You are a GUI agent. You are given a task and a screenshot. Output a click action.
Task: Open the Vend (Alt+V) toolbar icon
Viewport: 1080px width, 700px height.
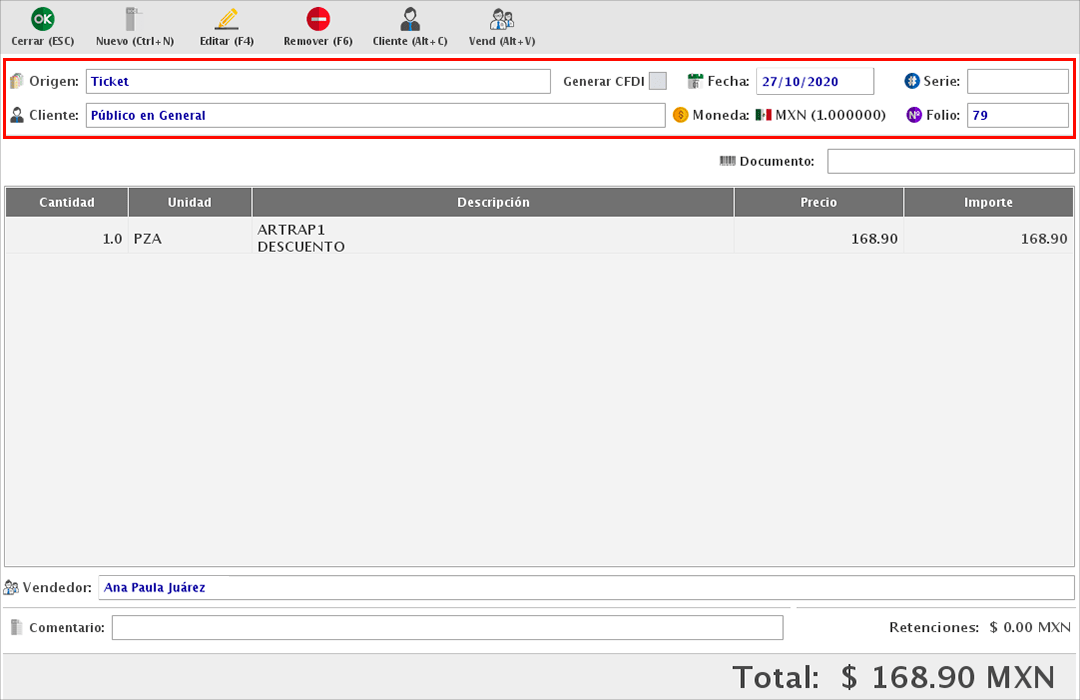pos(502,19)
